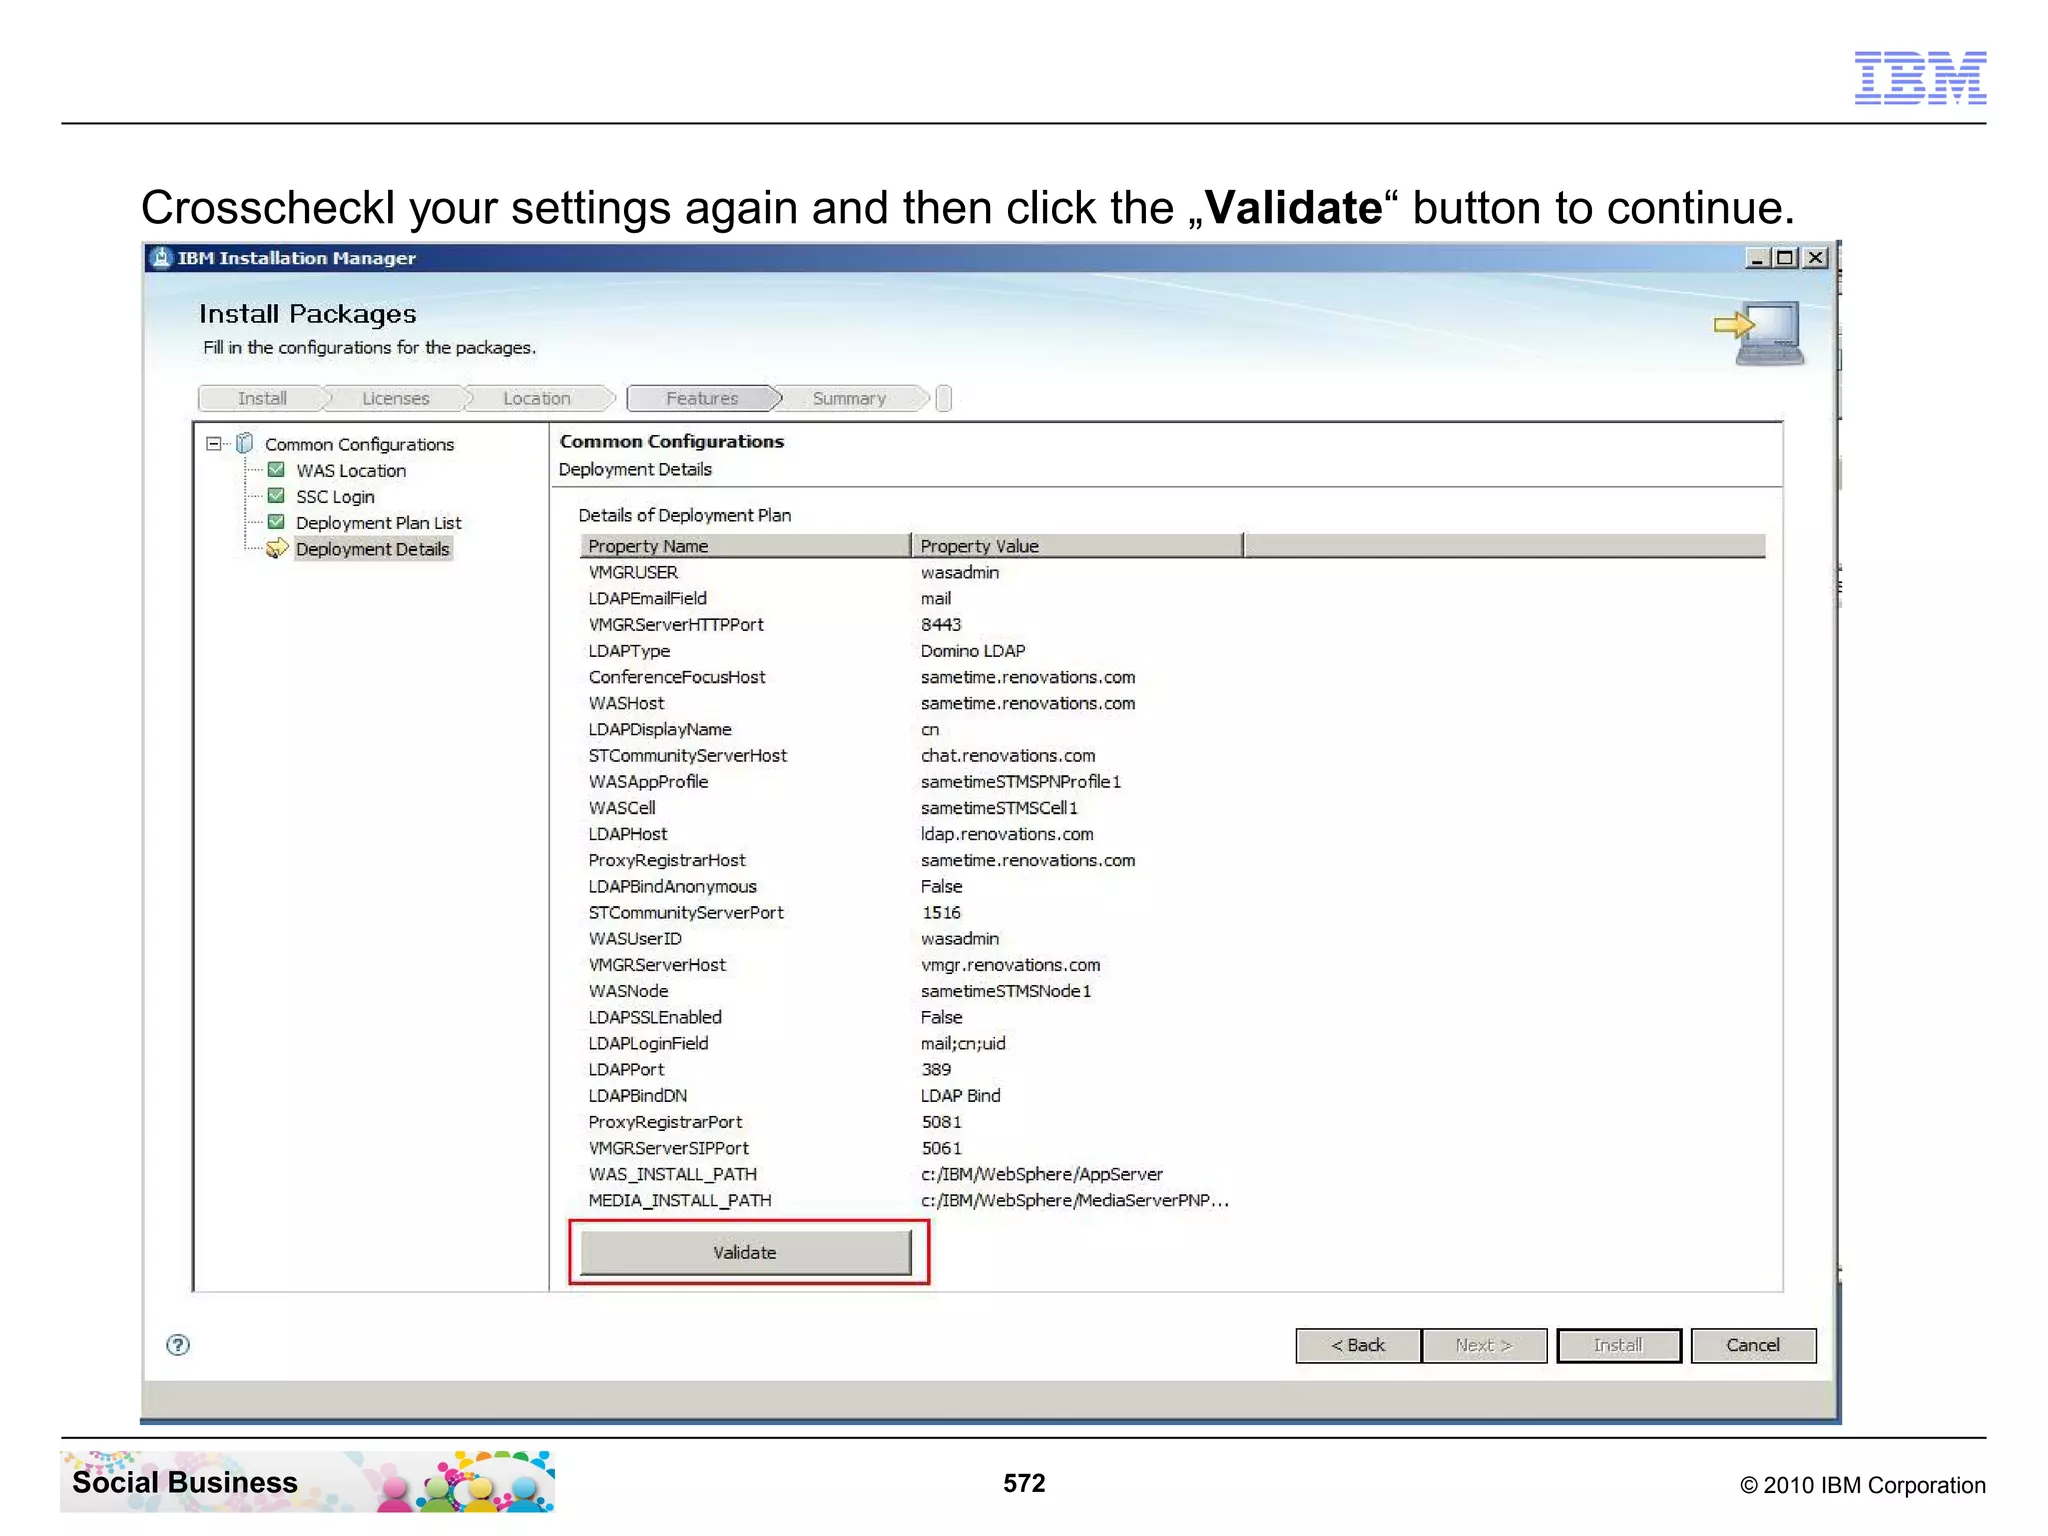2048x1536 pixels.
Task: Select the LDAPLoginField row
Action: 1172,1043
